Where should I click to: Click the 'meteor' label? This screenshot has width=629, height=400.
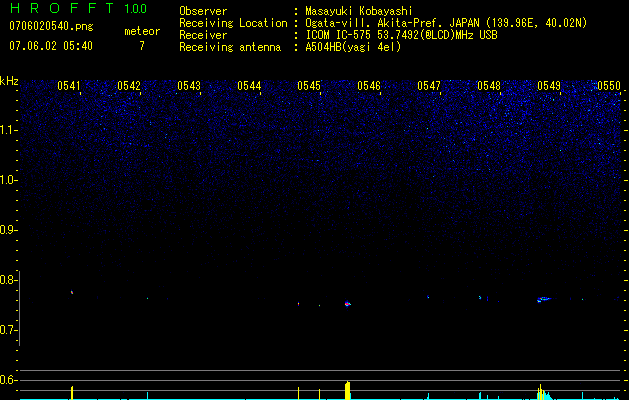(x=142, y=31)
